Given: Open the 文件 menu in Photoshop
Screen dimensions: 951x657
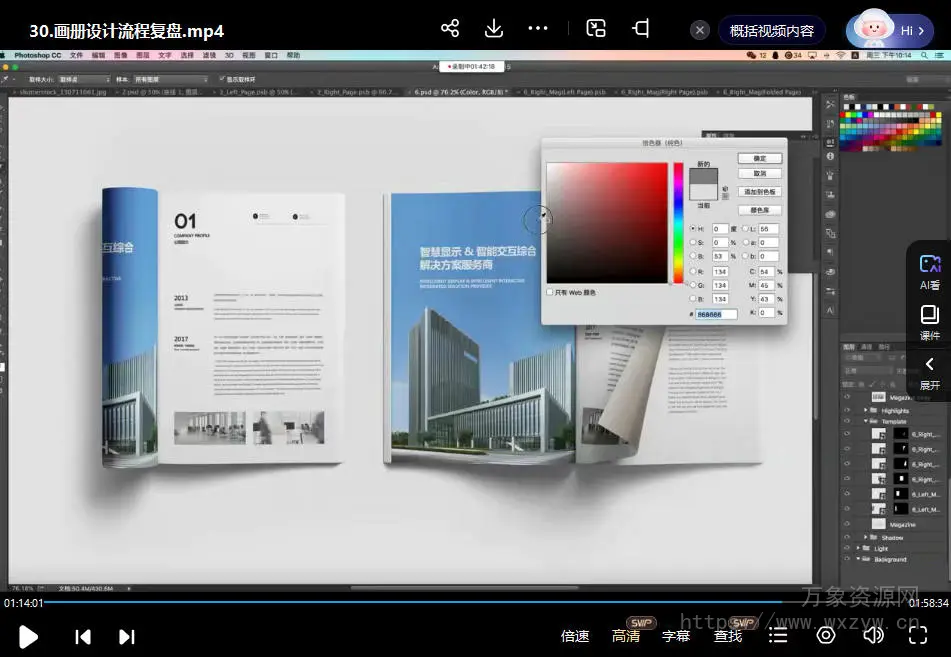Looking at the screenshot, I should click(x=77, y=55).
